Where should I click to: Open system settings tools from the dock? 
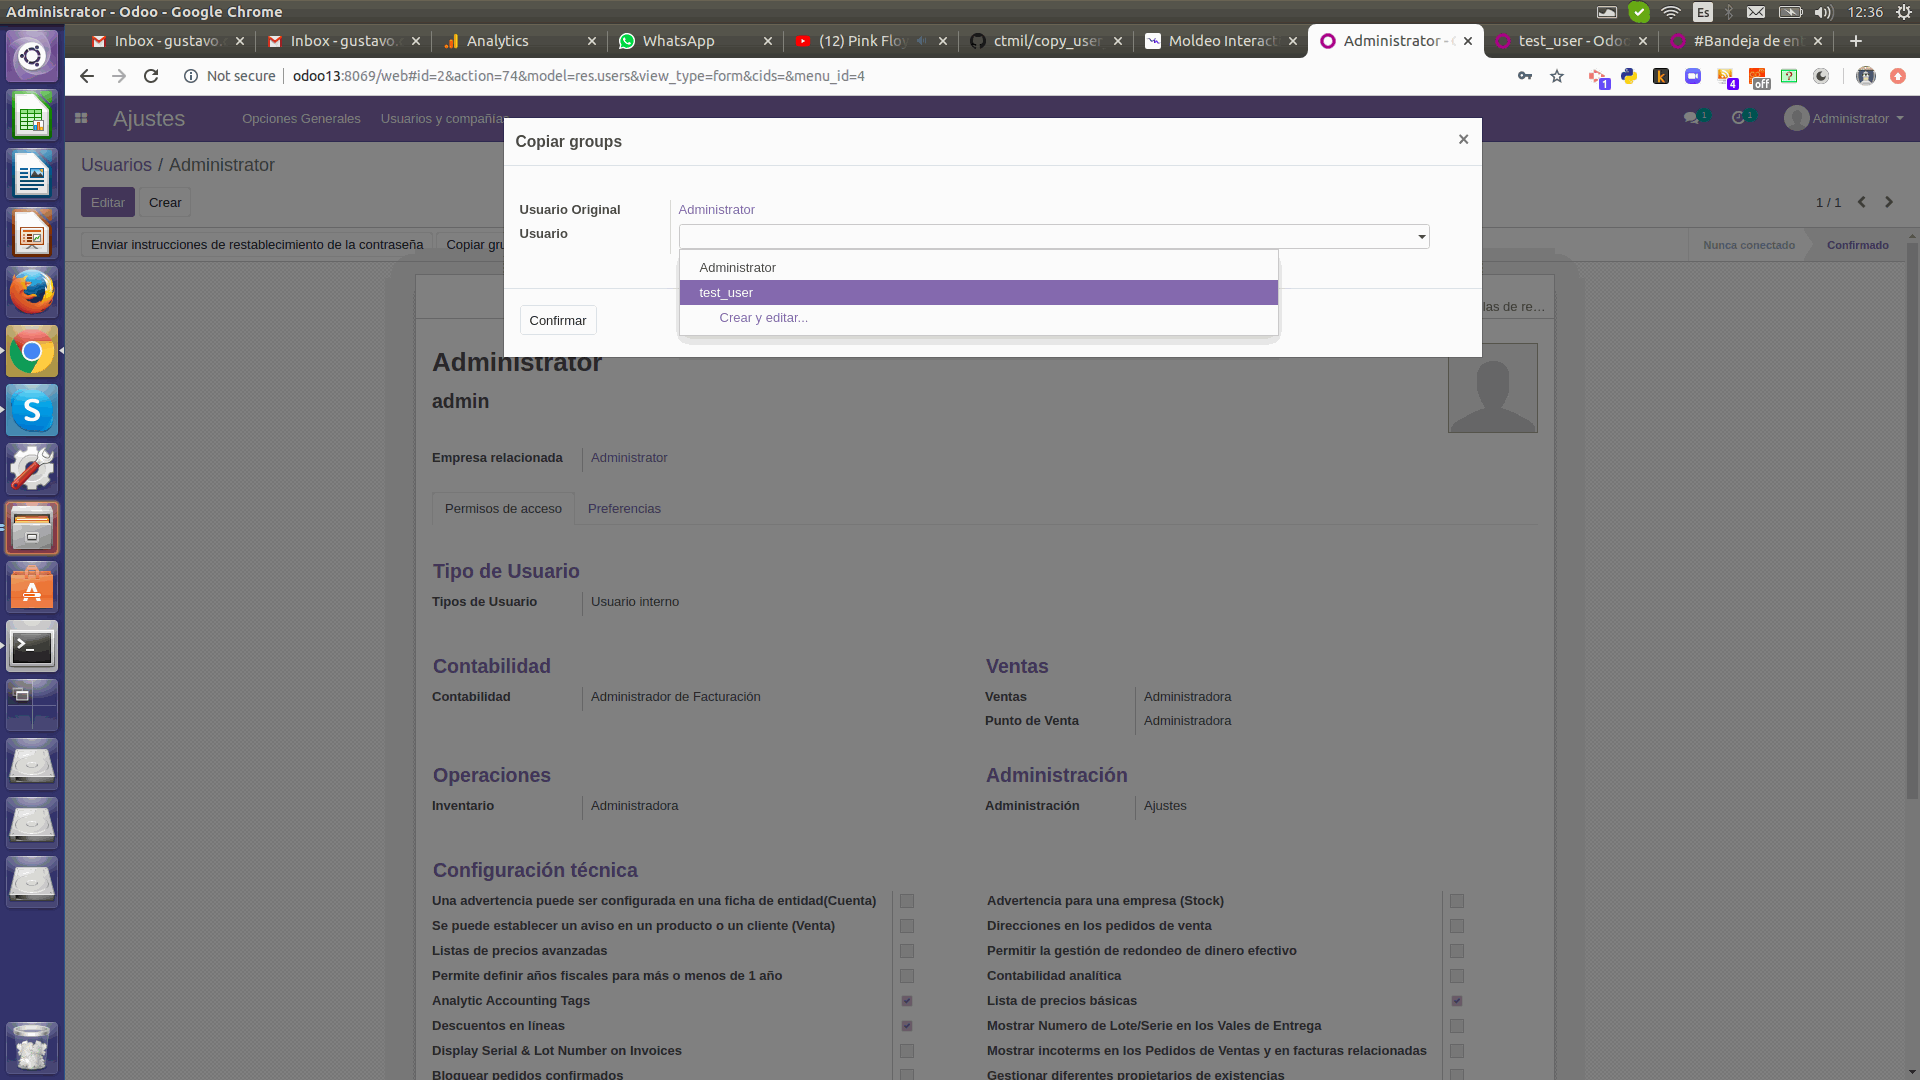(x=32, y=469)
